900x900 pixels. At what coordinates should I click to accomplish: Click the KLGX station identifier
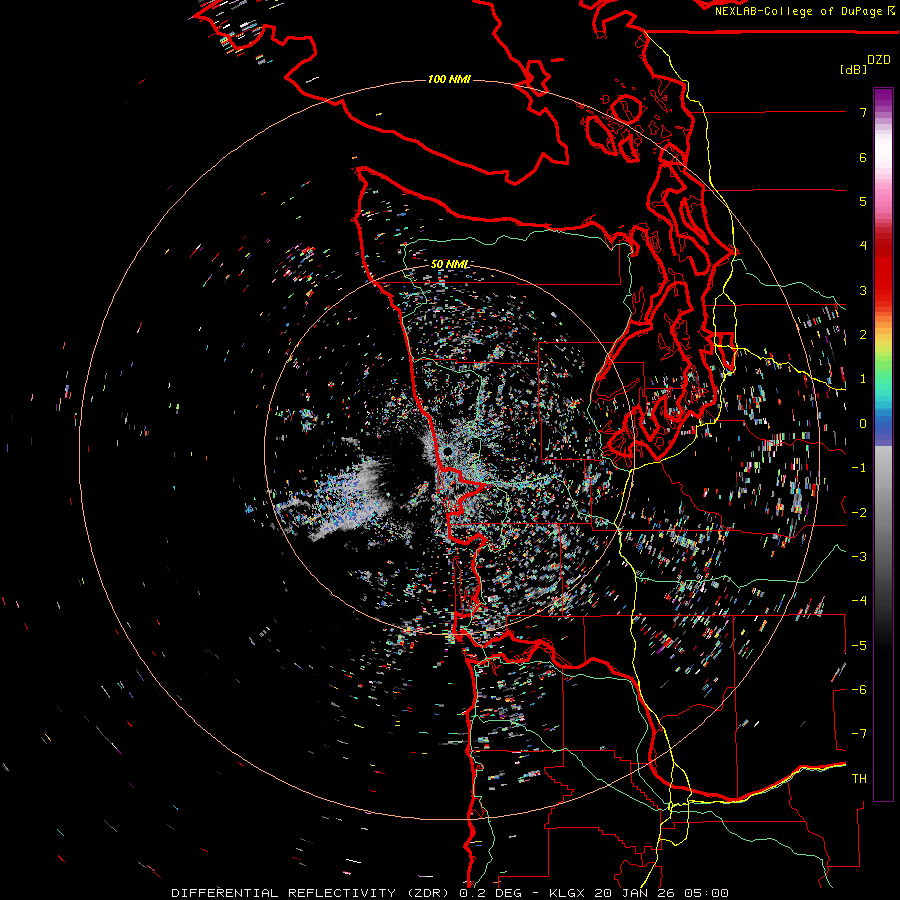(x=567, y=893)
